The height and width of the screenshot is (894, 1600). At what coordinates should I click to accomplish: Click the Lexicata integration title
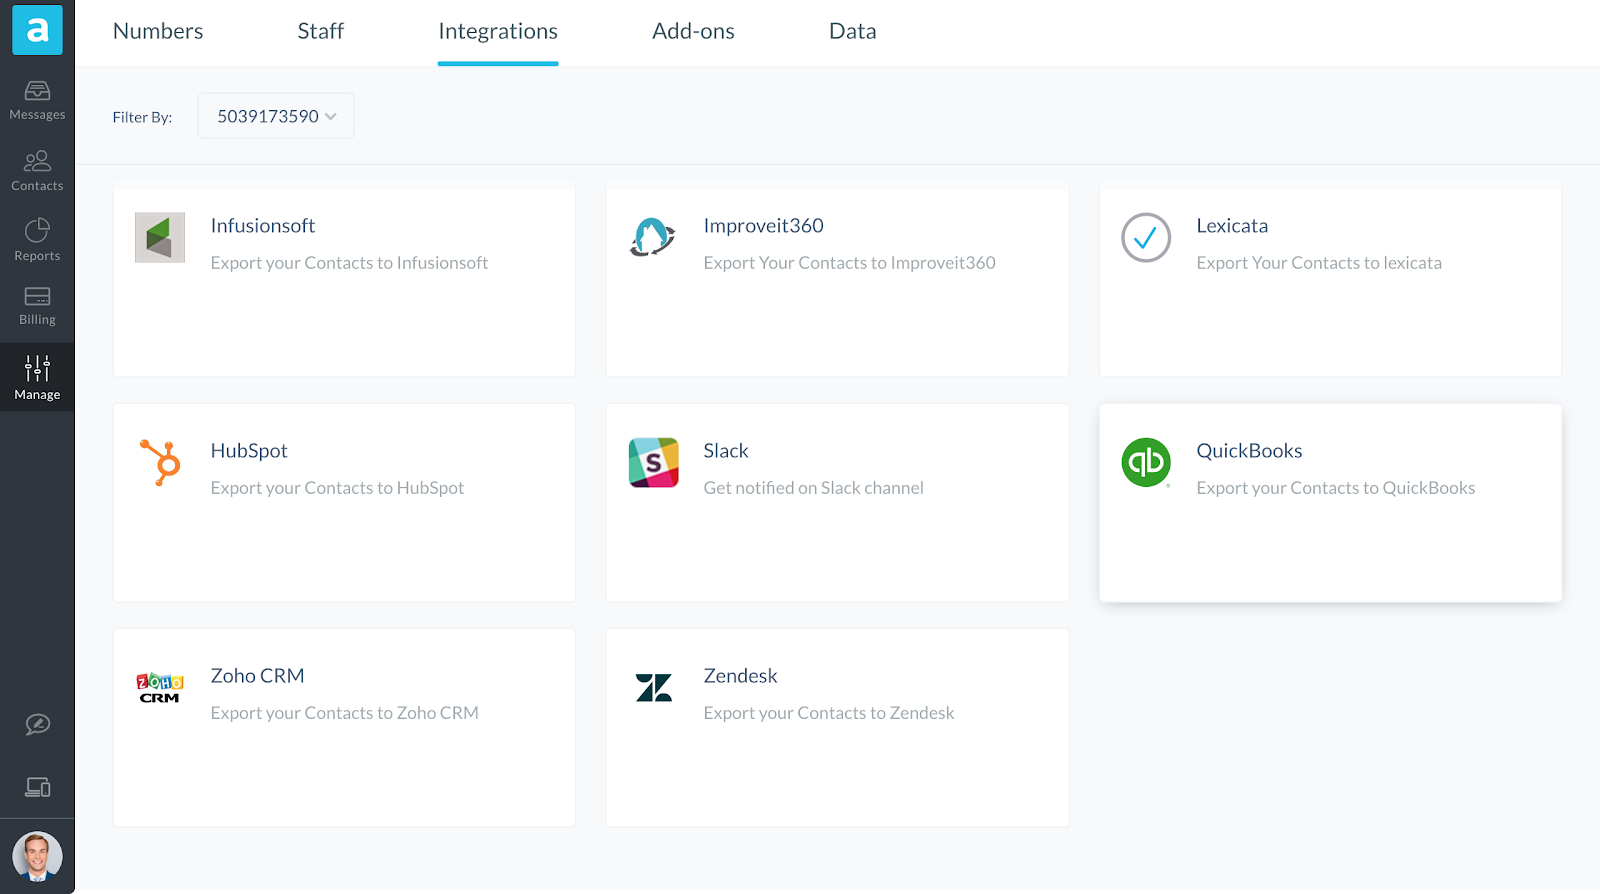click(x=1232, y=226)
